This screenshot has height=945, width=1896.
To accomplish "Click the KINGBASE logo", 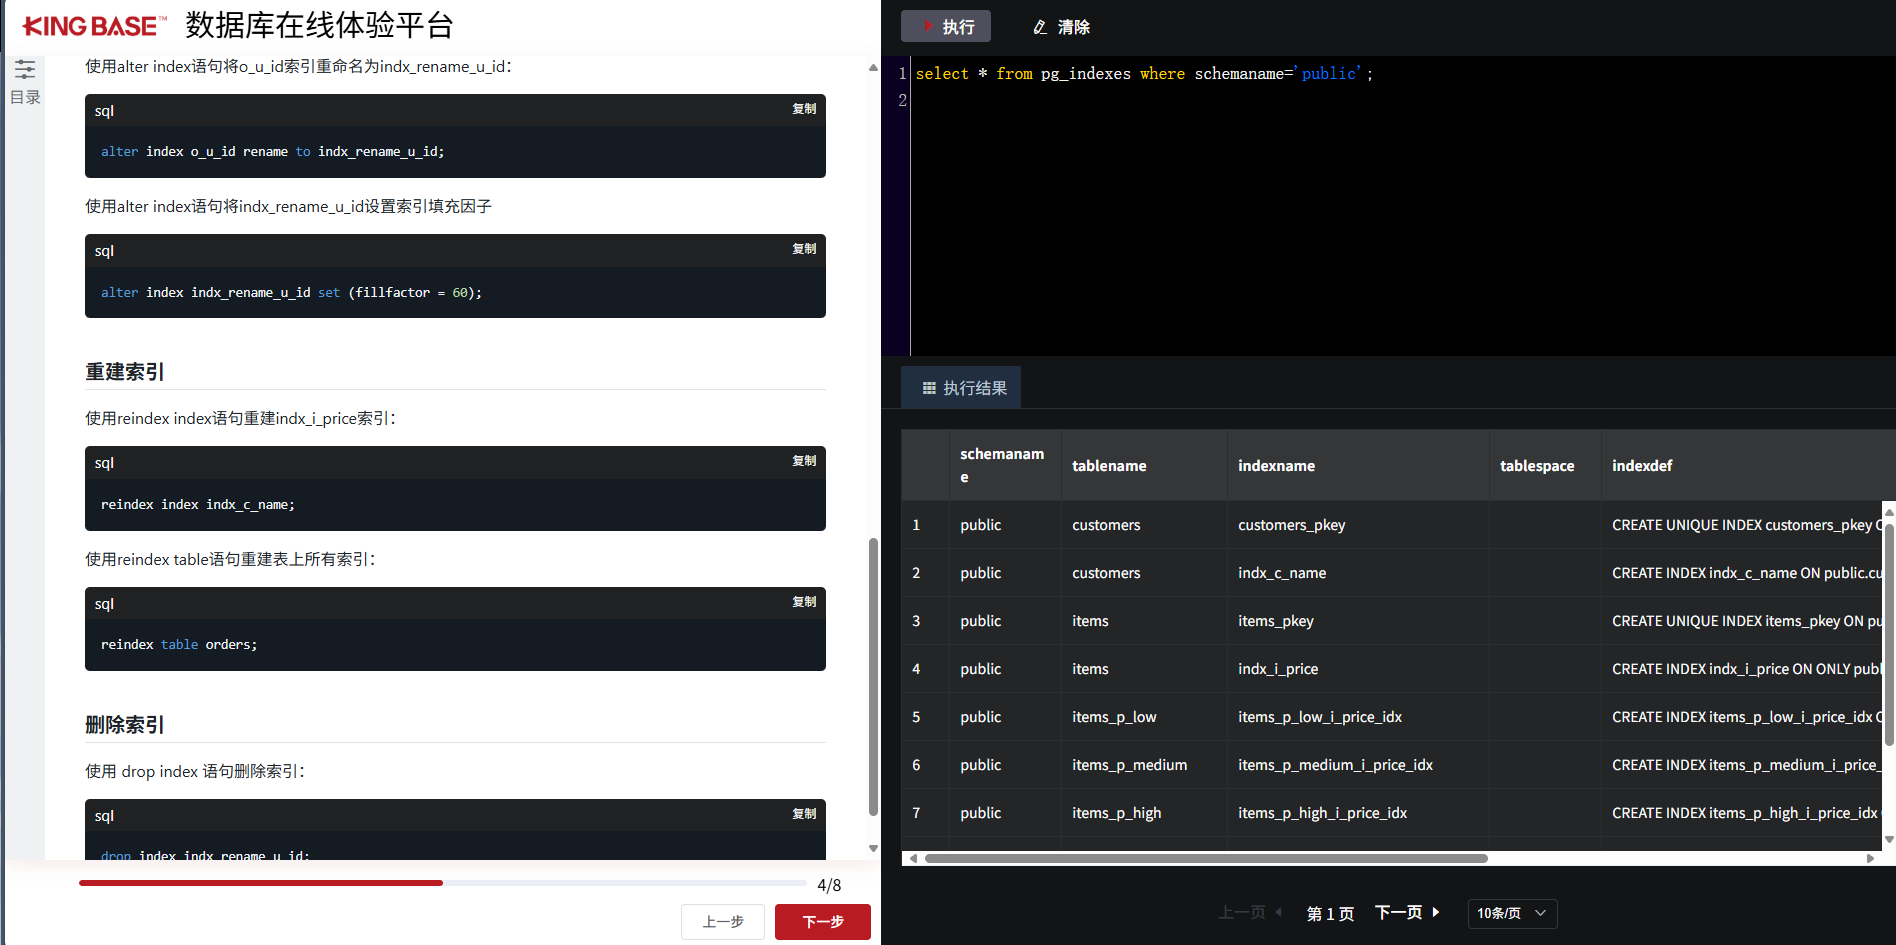I will point(94,26).
